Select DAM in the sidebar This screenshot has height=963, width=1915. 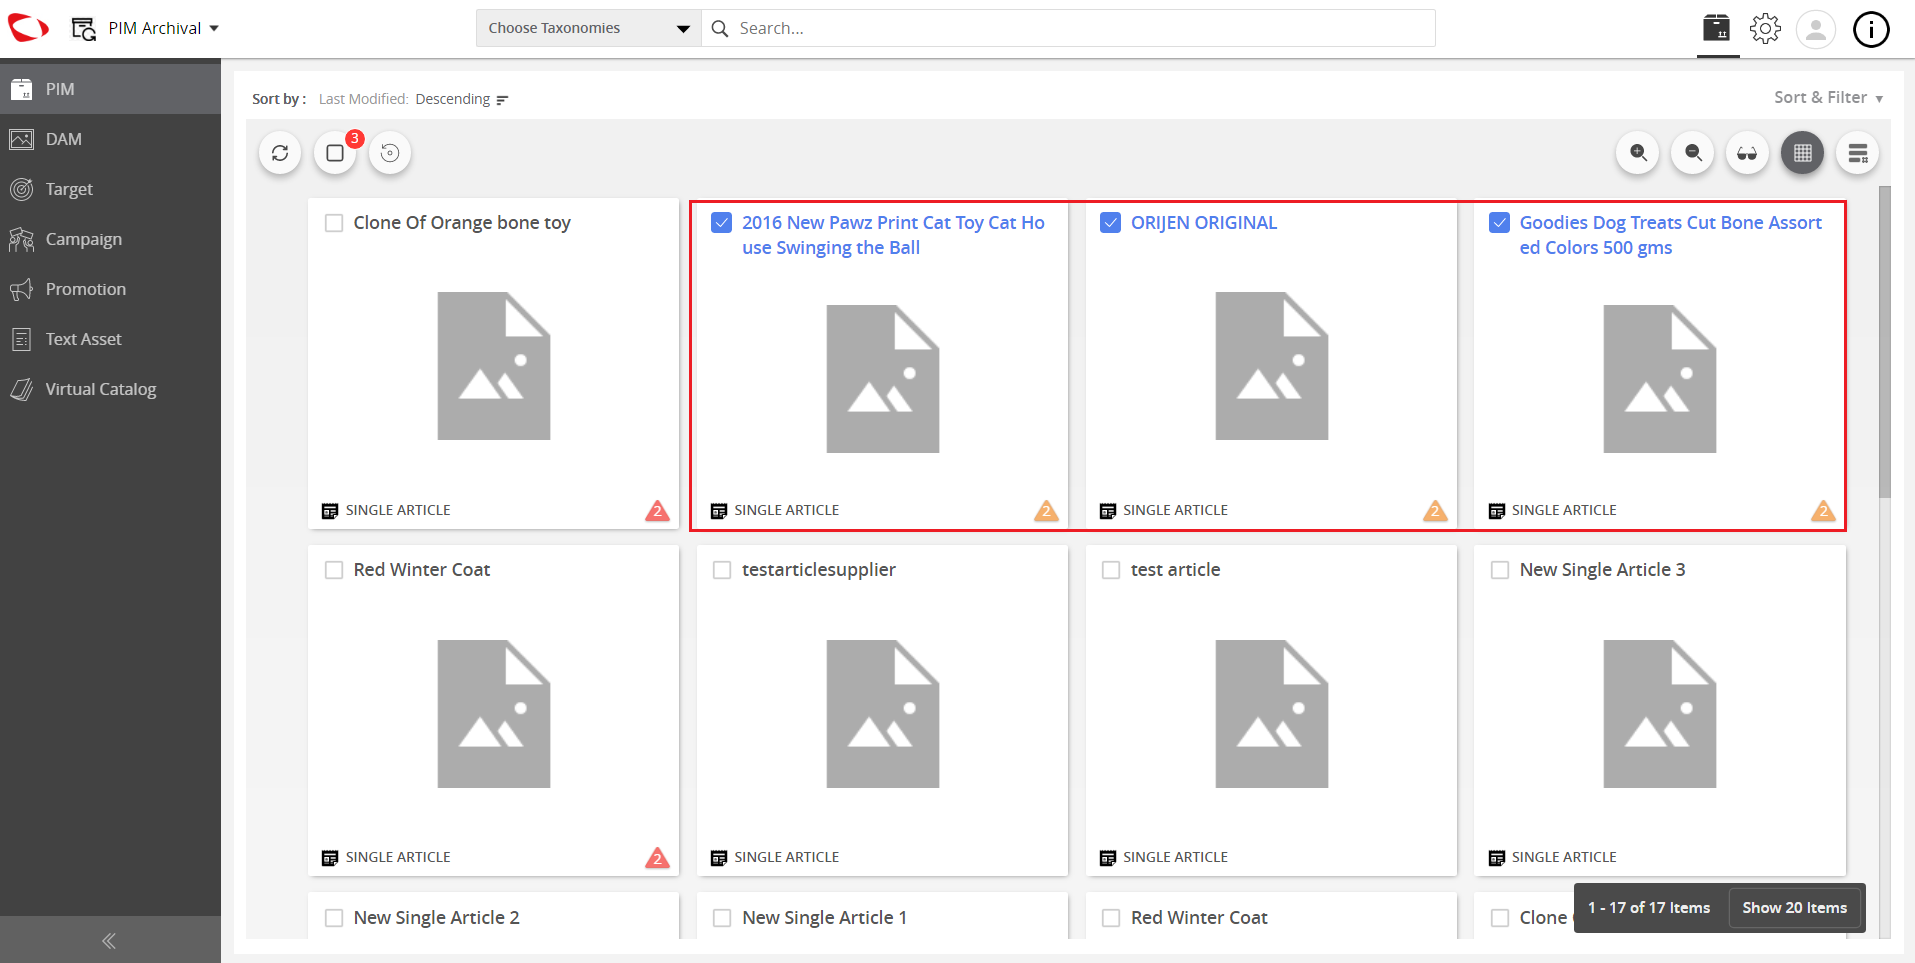click(110, 139)
